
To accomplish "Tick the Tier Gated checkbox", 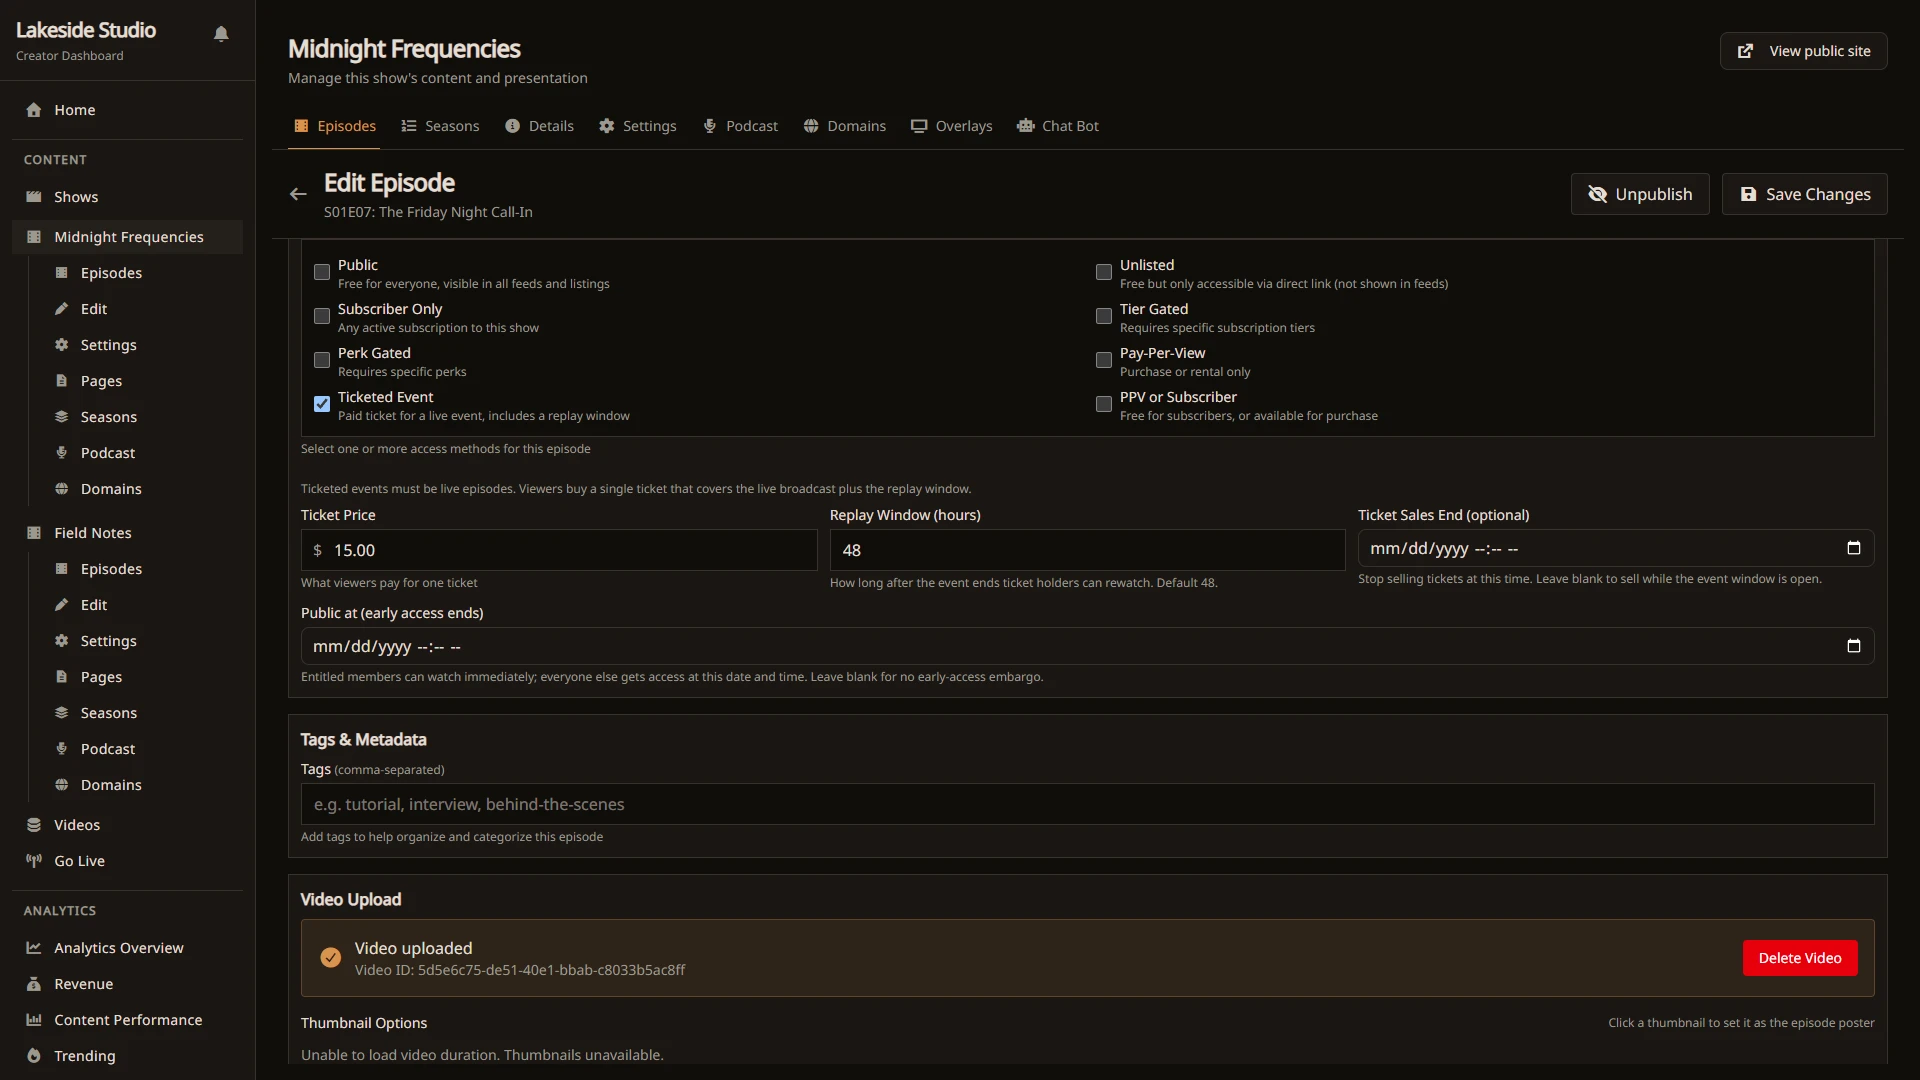I will pyautogui.click(x=1104, y=316).
